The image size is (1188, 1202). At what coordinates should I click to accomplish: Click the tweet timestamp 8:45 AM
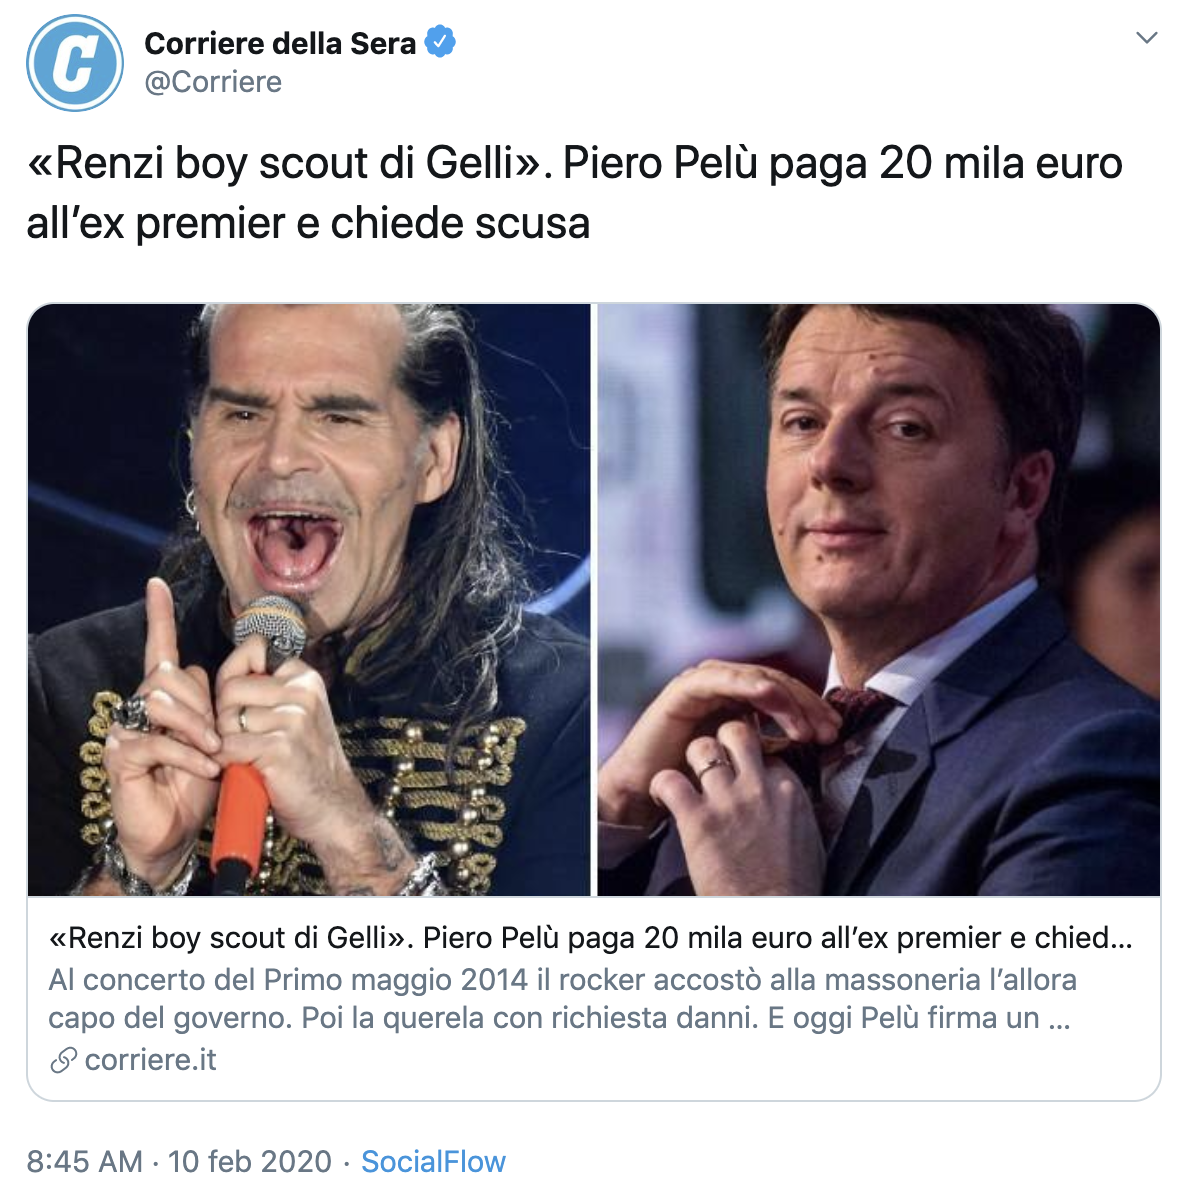click(x=85, y=1161)
